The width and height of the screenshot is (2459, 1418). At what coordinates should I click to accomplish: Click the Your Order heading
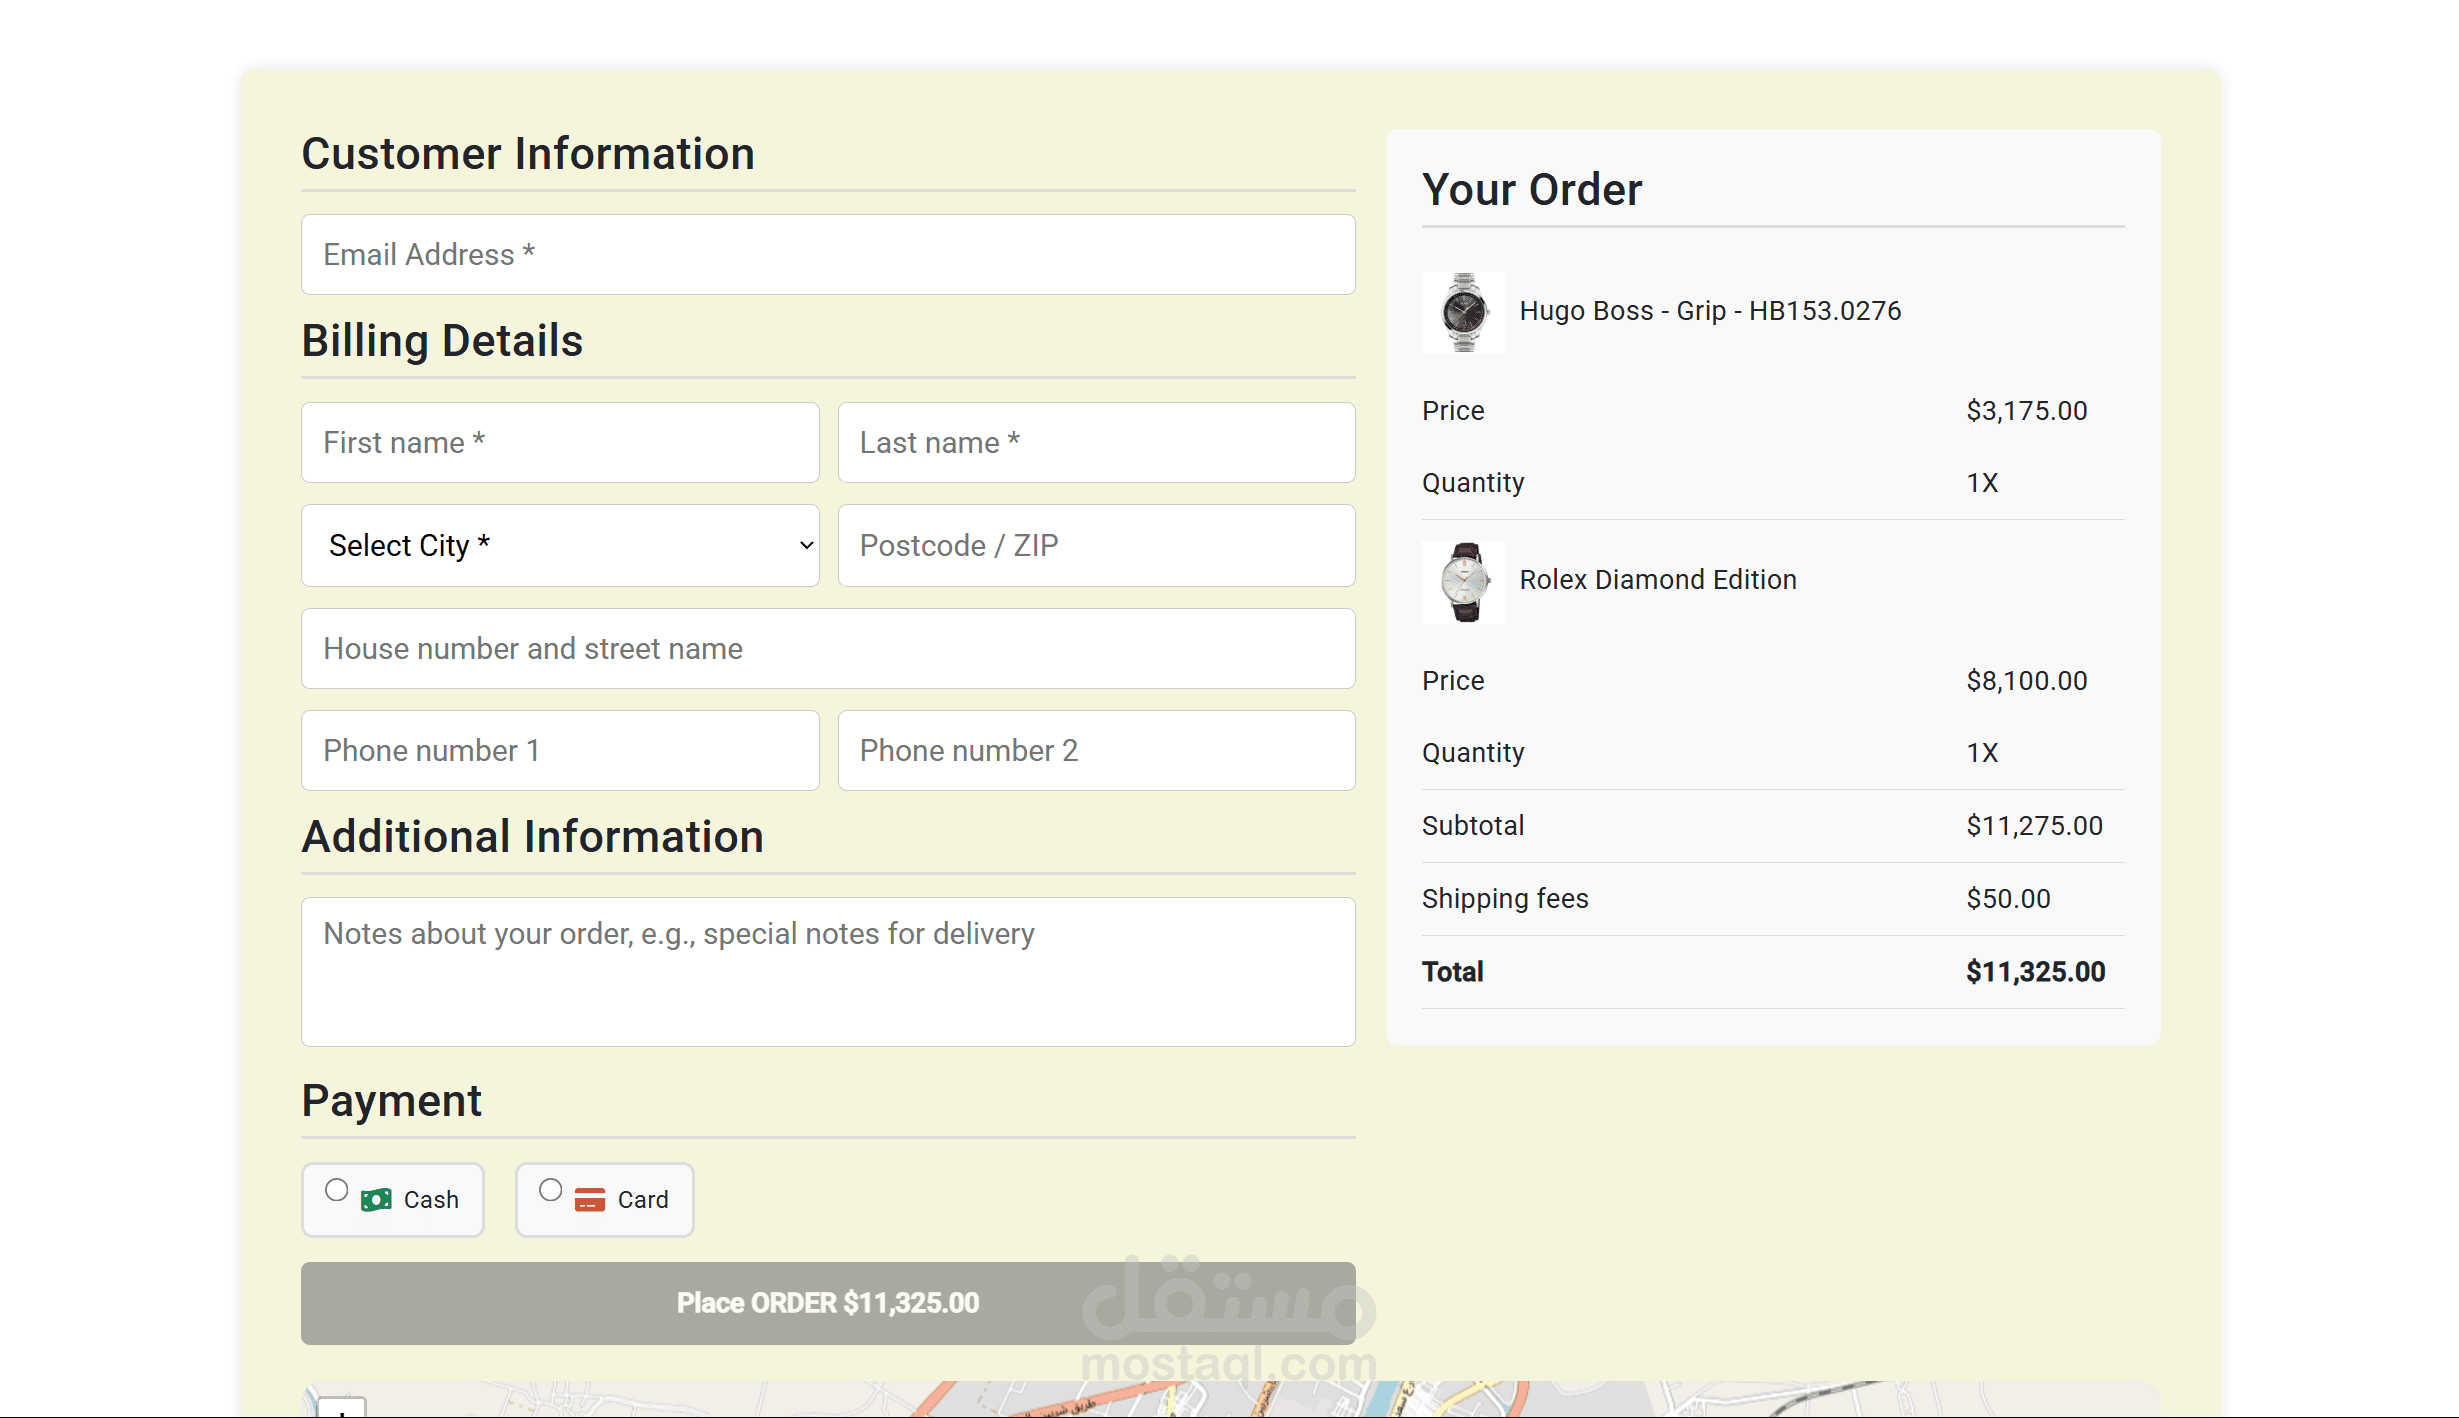coord(1532,190)
